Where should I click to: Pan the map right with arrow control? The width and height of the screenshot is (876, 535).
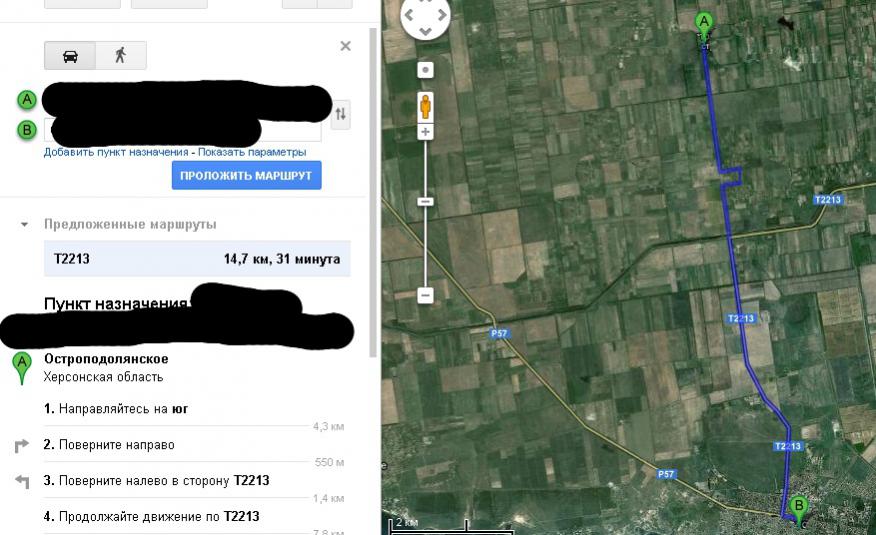[x=442, y=15]
